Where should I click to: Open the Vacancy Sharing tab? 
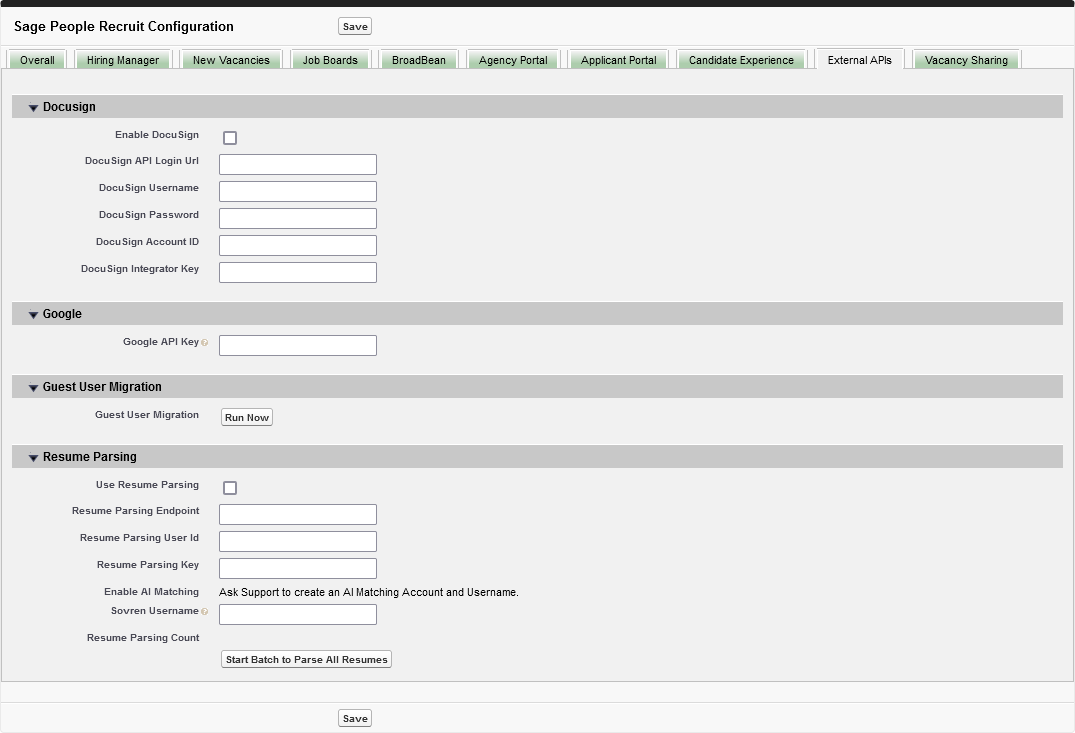point(966,60)
